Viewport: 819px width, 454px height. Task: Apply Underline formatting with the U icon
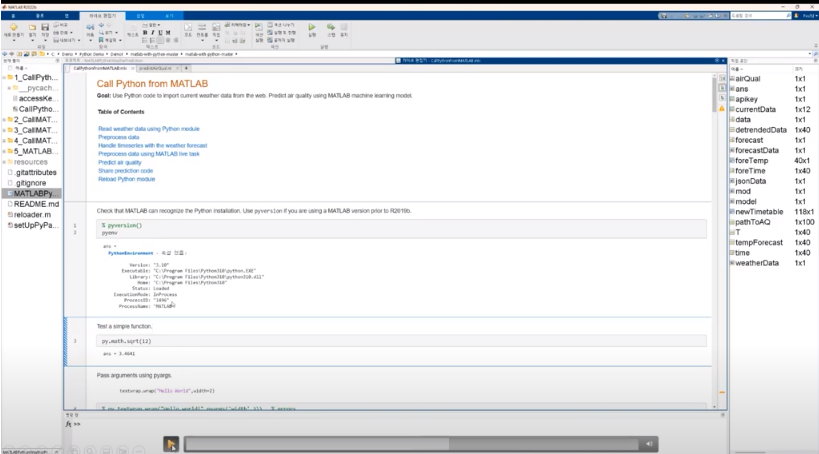tap(160, 33)
